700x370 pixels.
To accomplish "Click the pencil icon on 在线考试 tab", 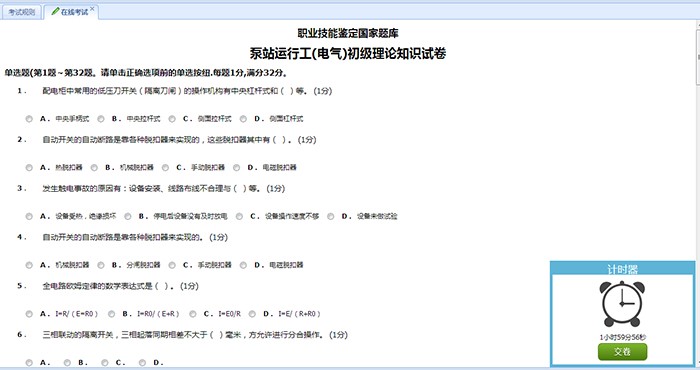I will 55,12.
